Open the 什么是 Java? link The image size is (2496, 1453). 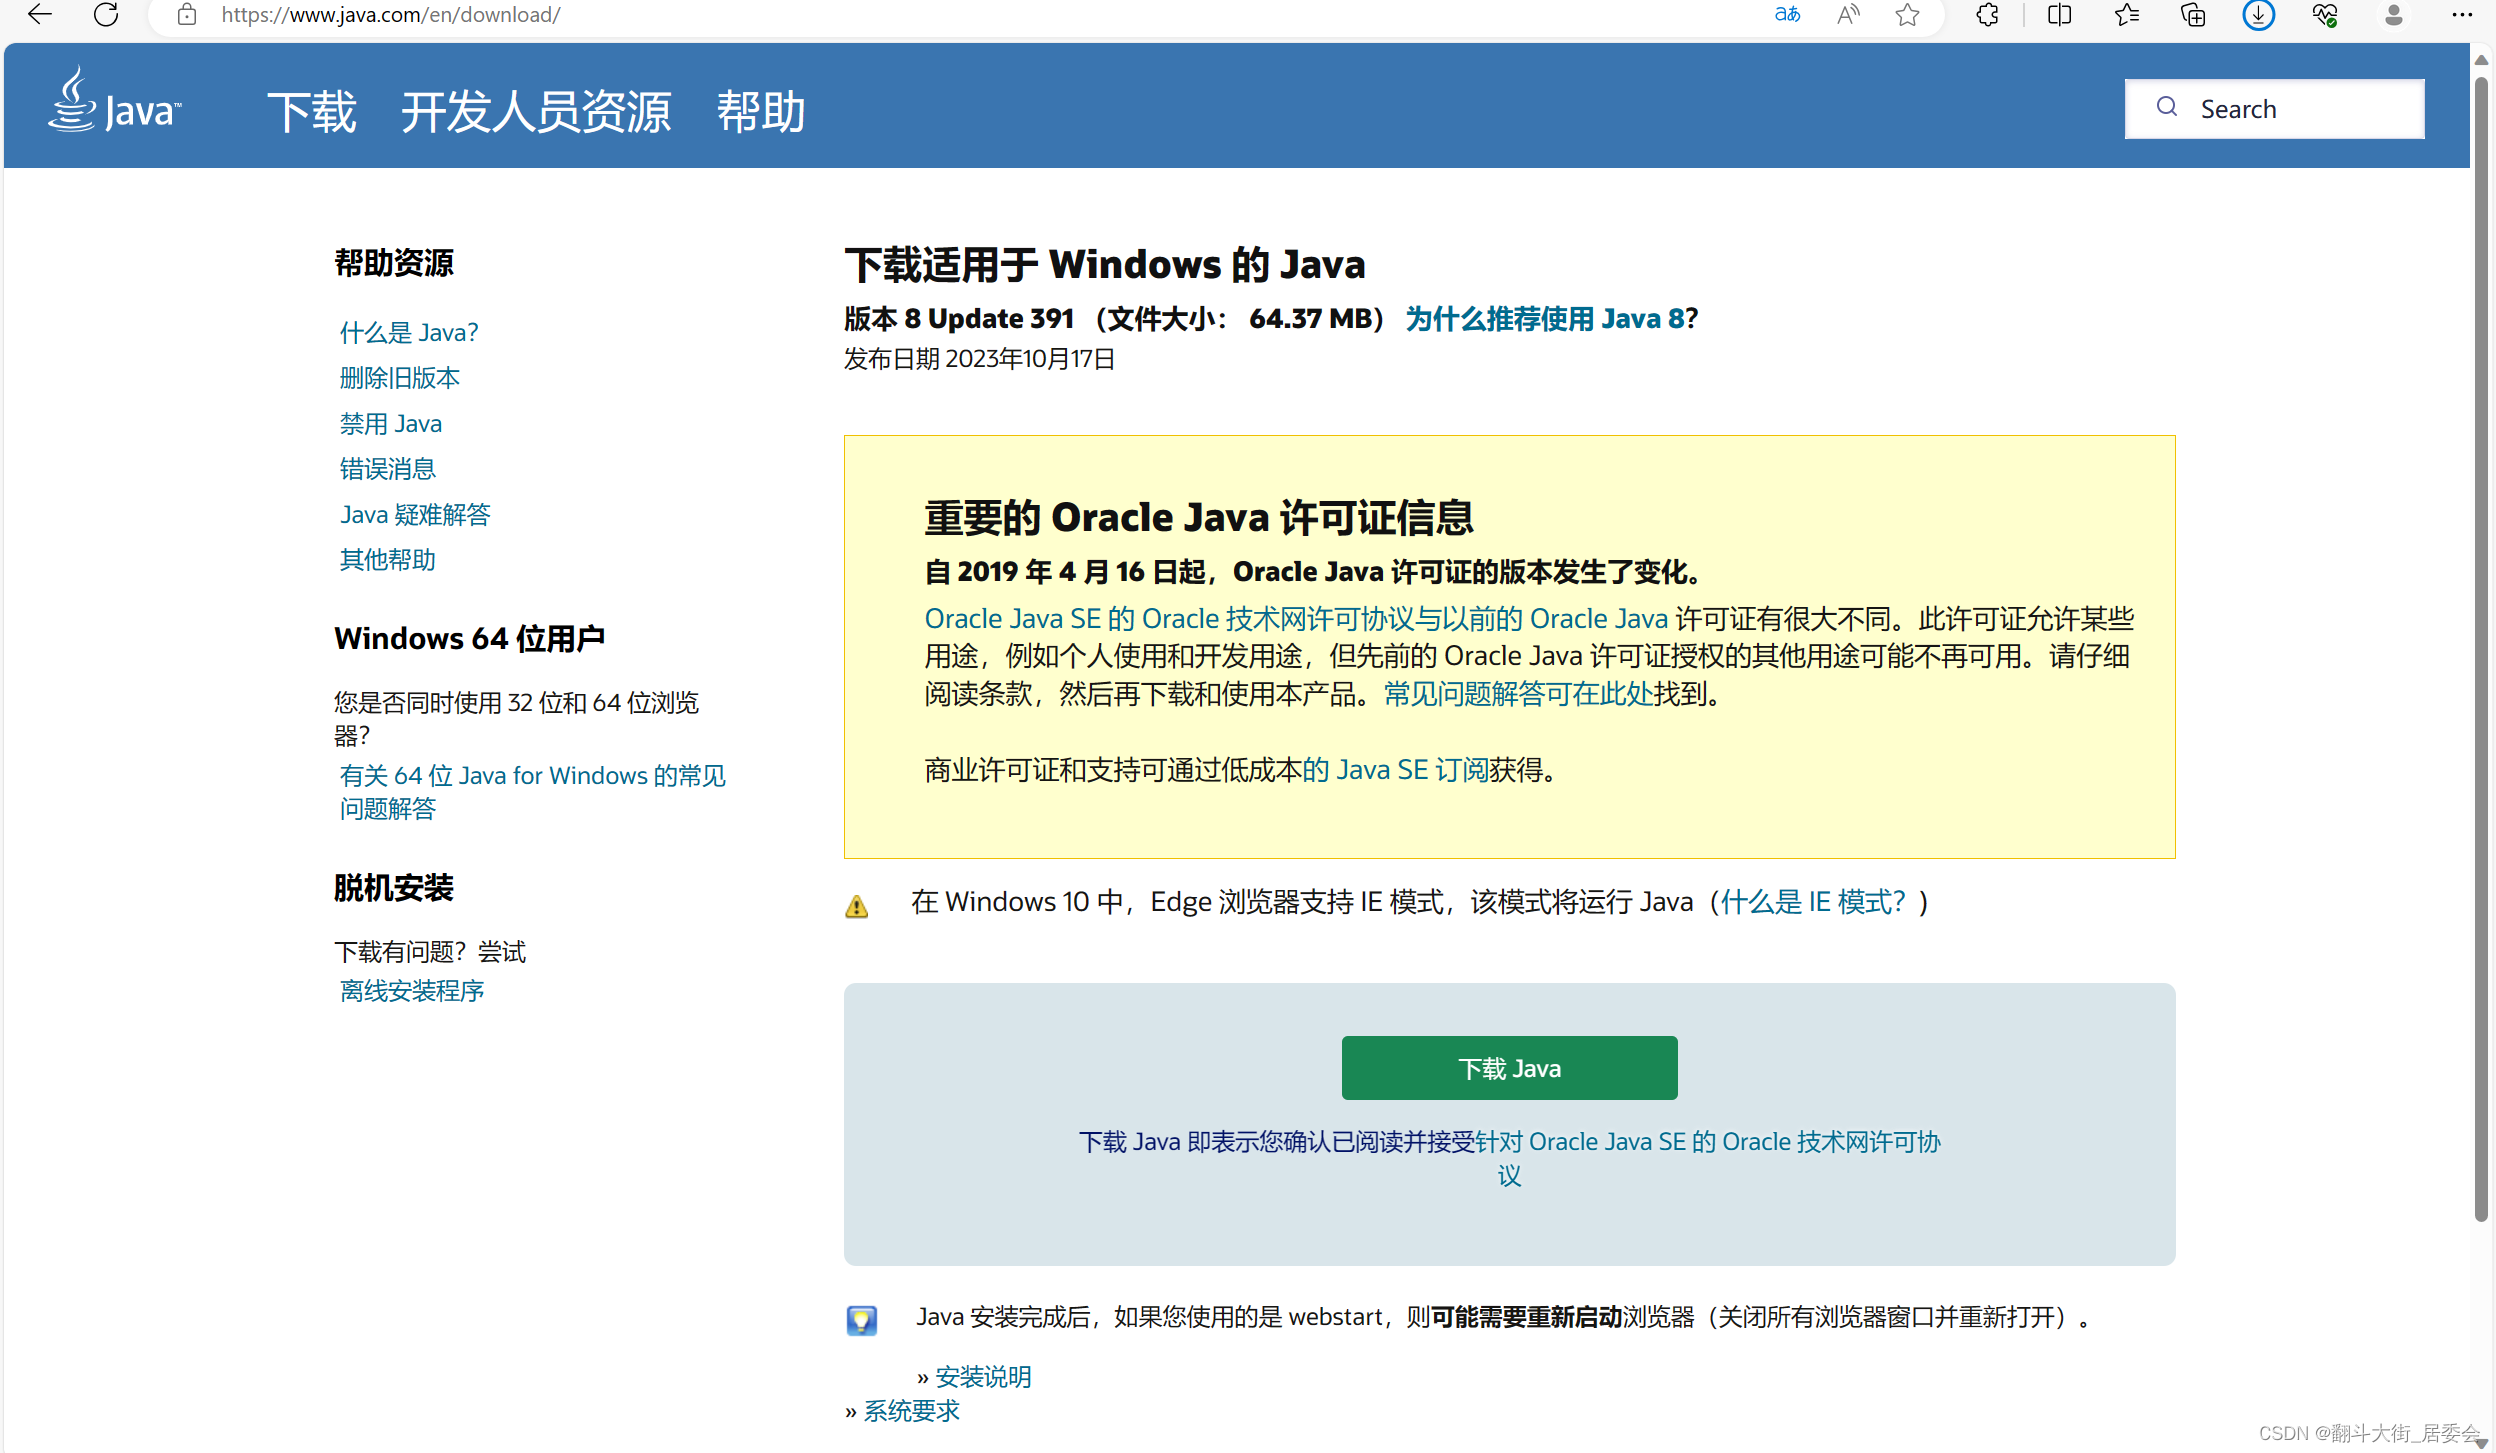[408, 332]
